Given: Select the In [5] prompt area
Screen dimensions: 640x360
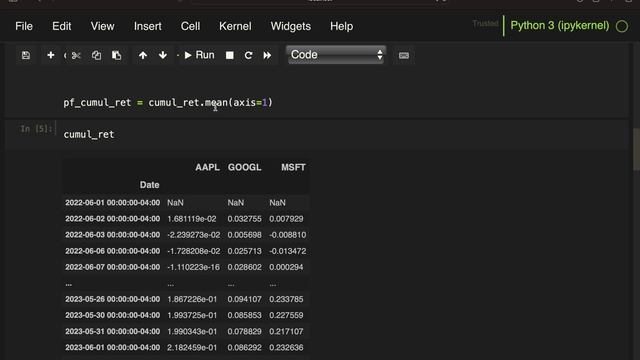Looking at the screenshot, I should pyautogui.click(x=36, y=129).
